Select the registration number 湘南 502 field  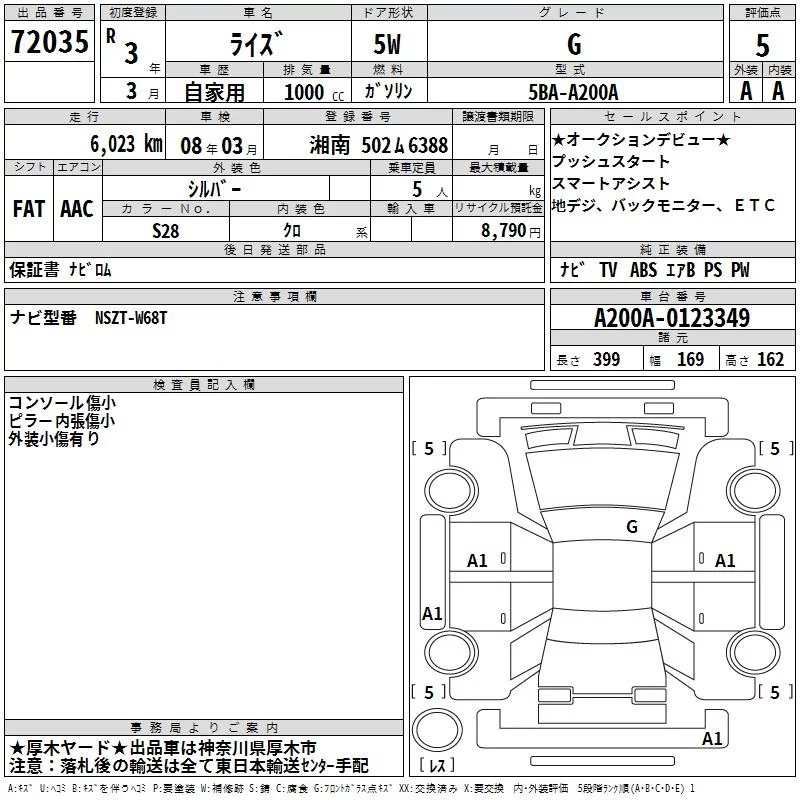click(x=358, y=145)
